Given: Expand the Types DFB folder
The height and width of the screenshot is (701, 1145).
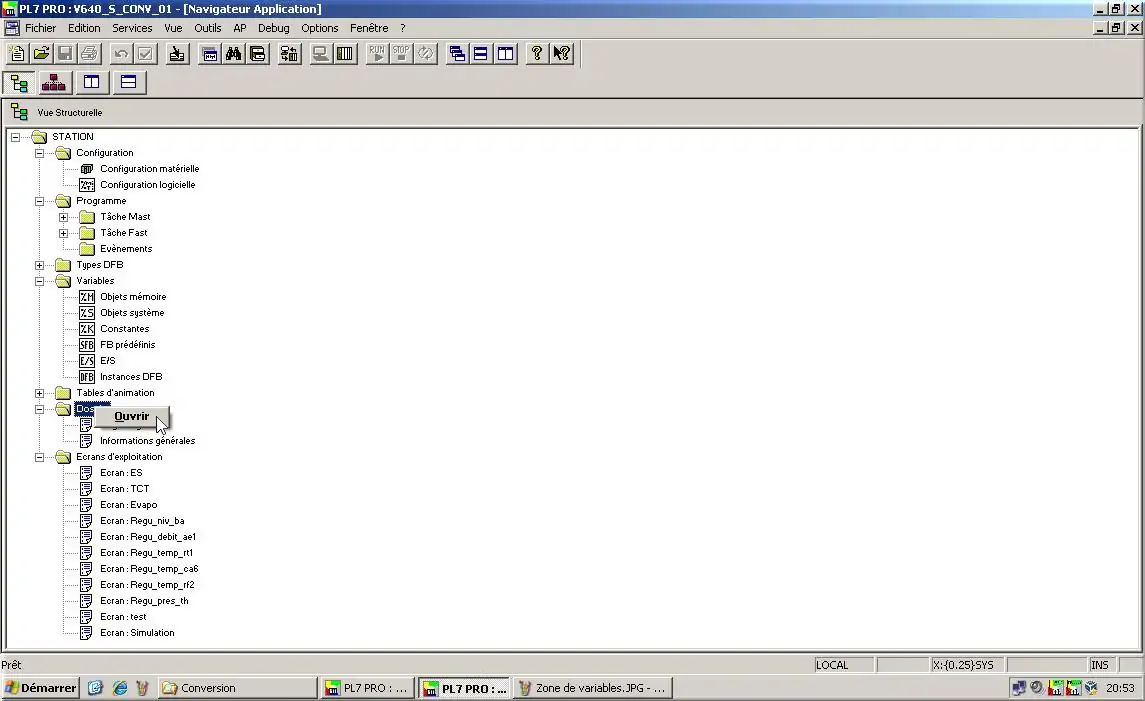Looking at the screenshot, I should click(39, 266).
